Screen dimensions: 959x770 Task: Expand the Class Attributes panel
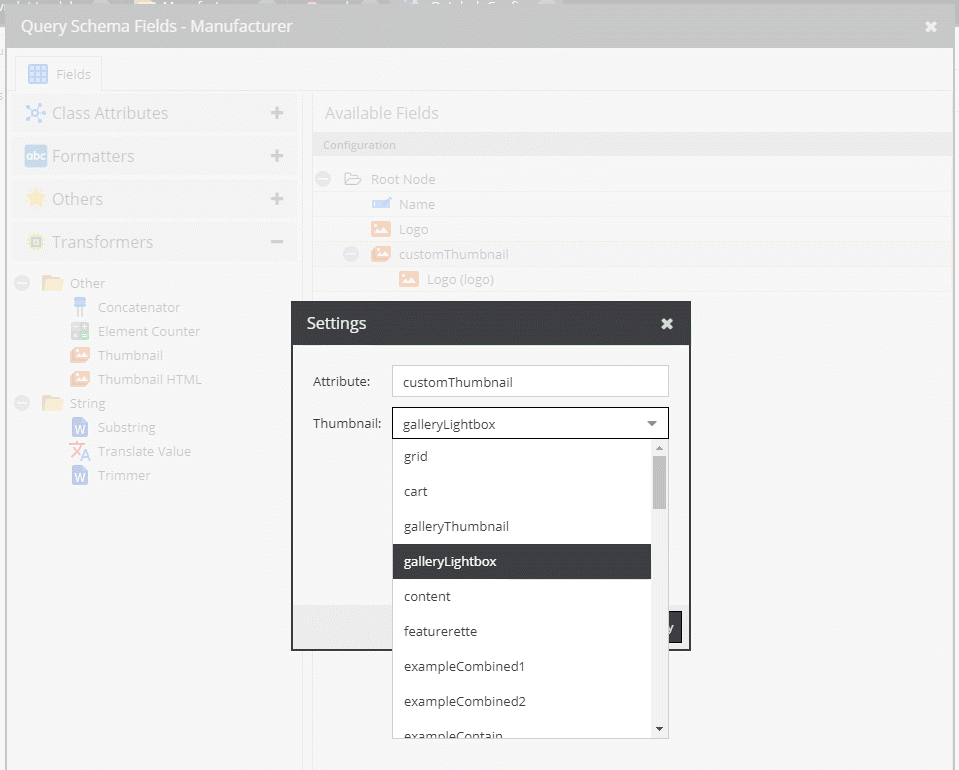[x=277, y=113]
